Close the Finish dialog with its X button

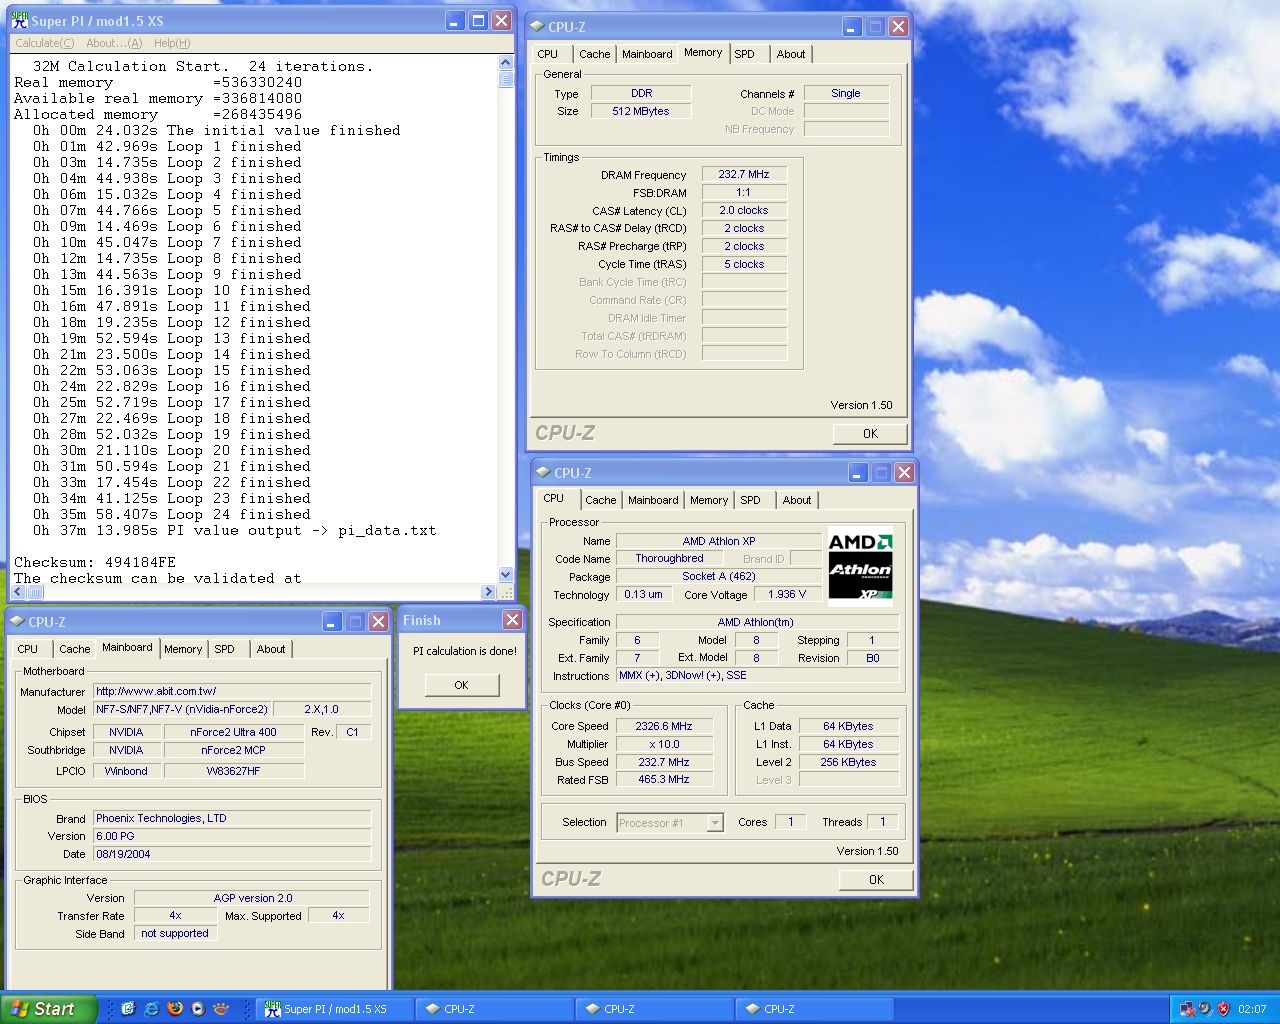click(x=512, y=620)
